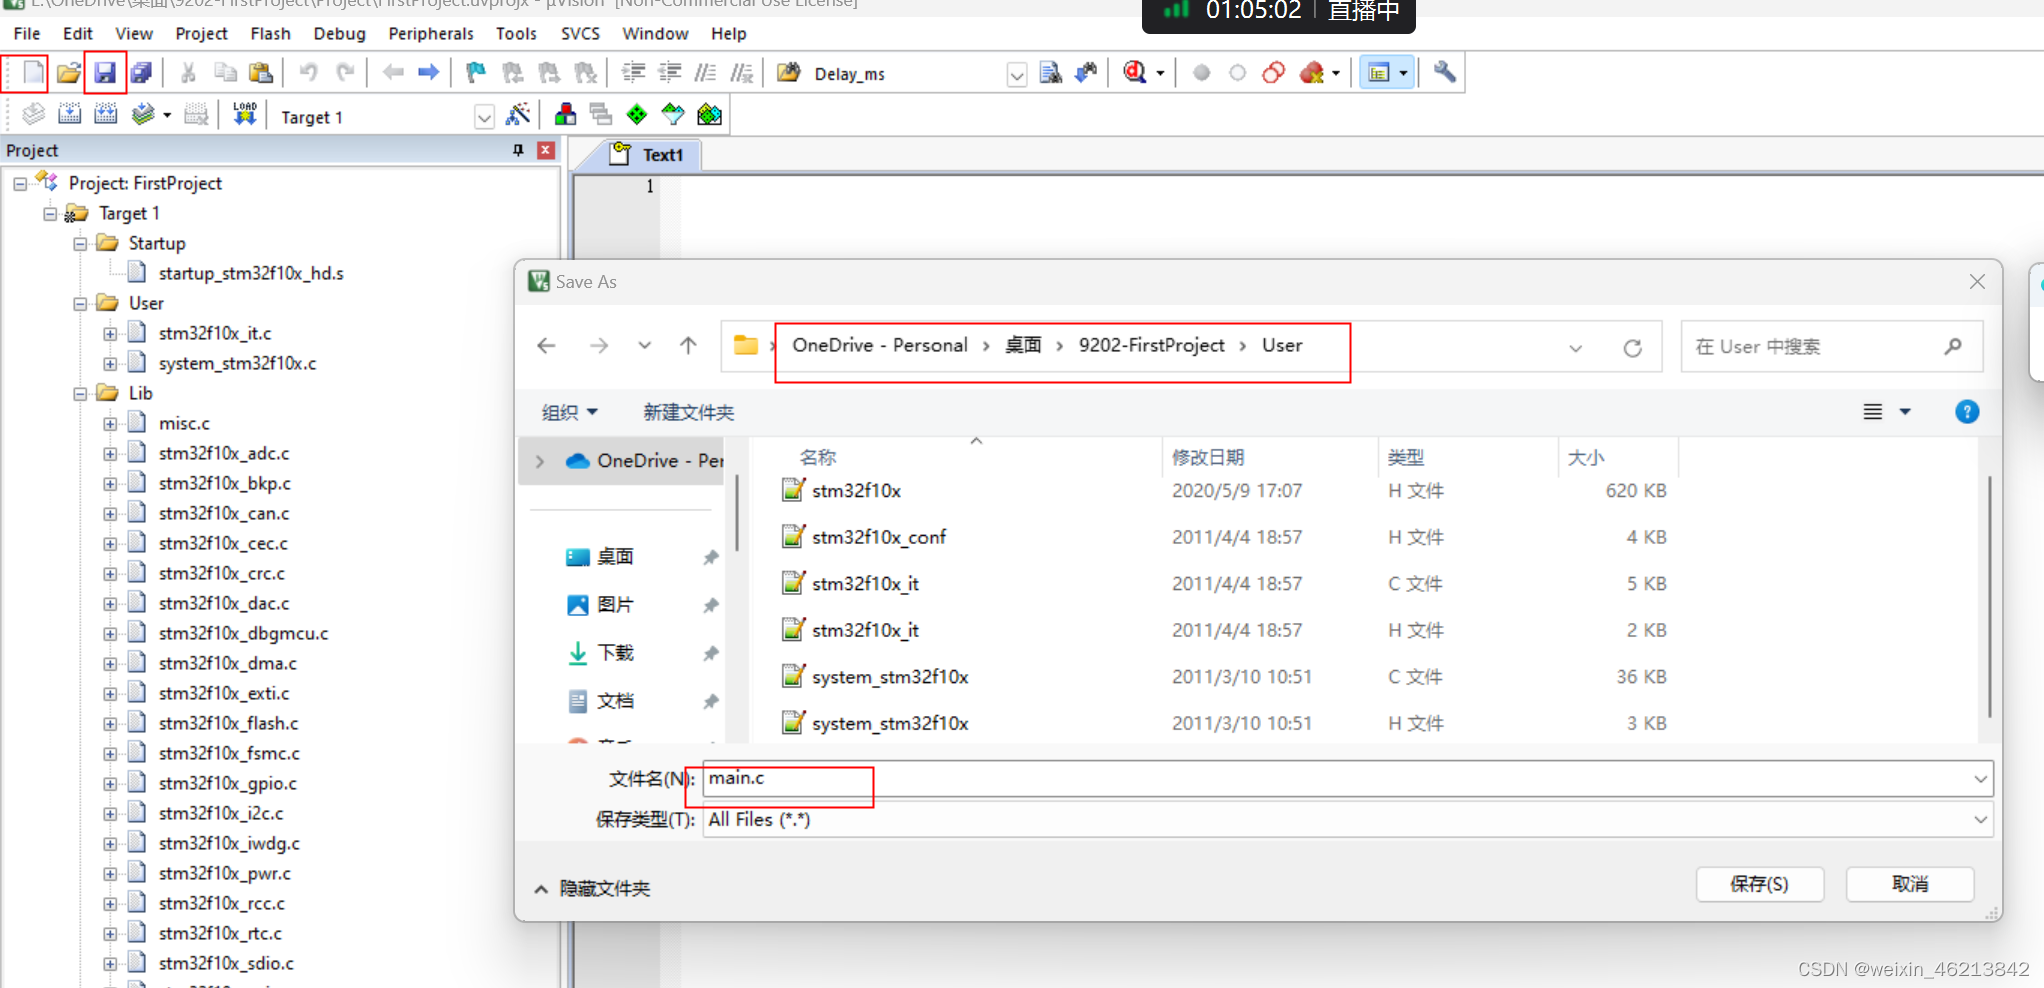Image resolution: width=2044 pixels, height=988 pixels.
Task: Expand the address bar path dropdown
Action: (x=1576, y=348)
